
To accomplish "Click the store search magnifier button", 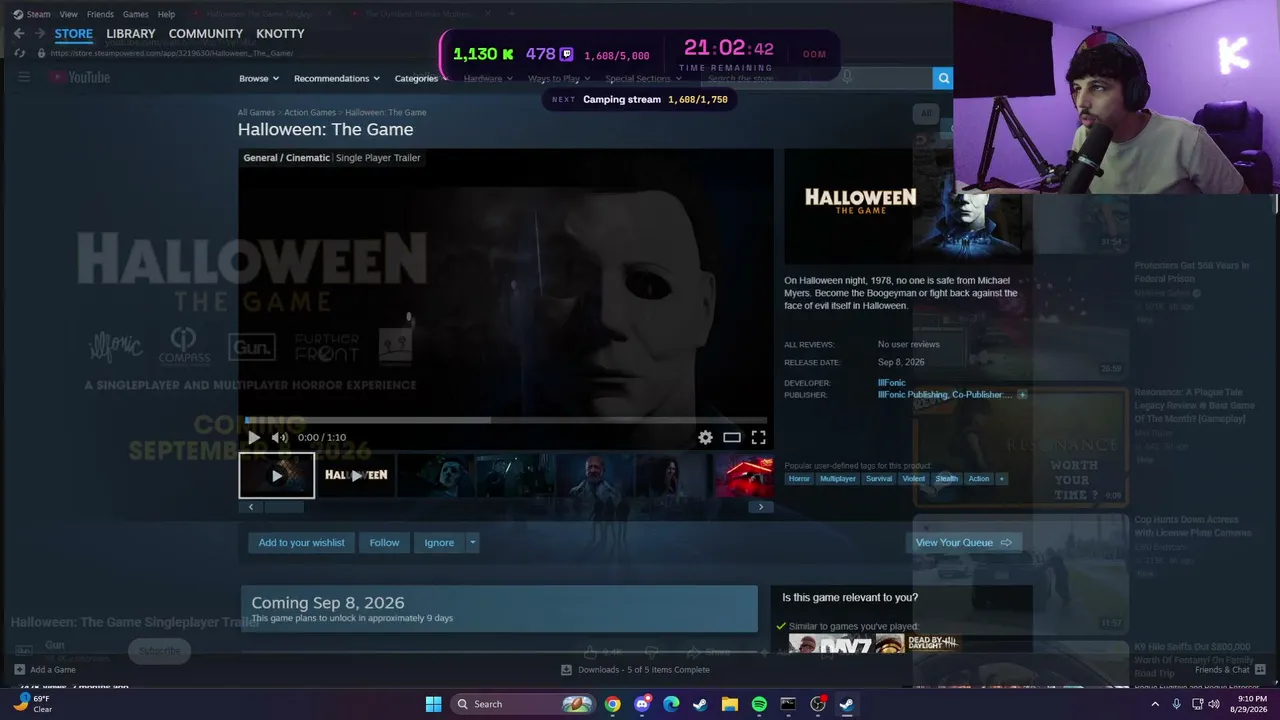I will [943, 78].
